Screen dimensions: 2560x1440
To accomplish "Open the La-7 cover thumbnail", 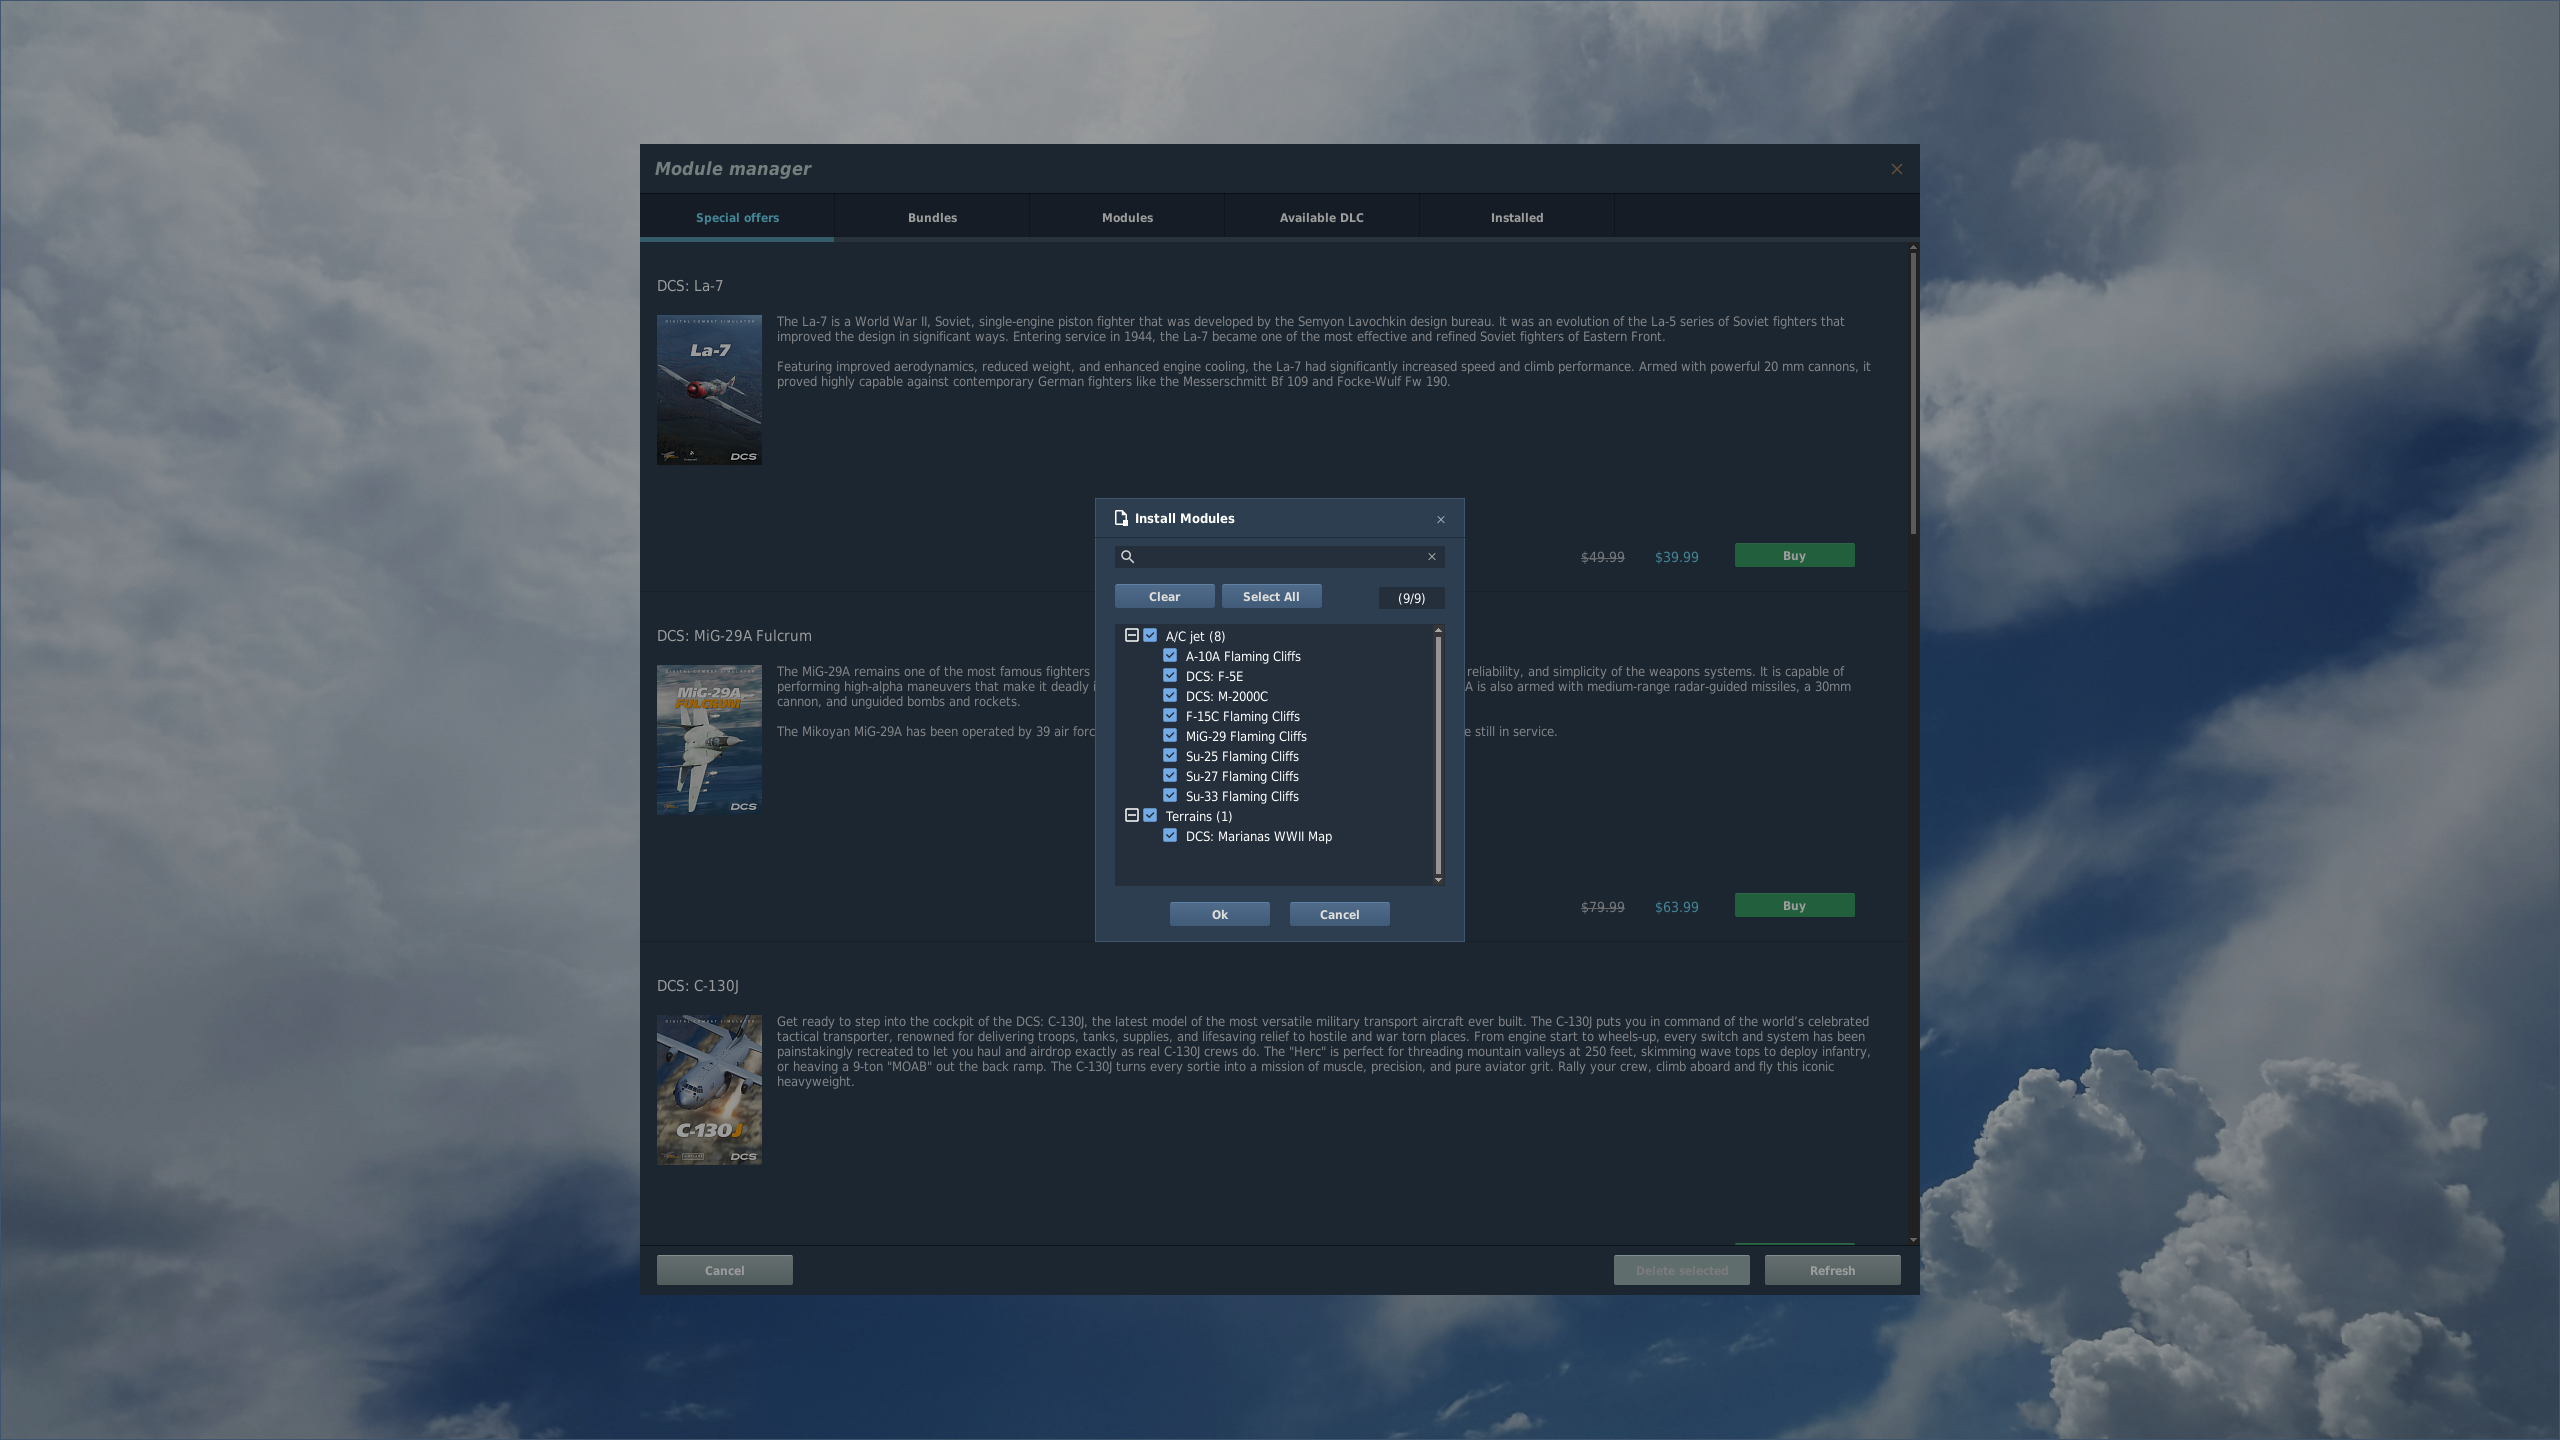I will point(709,390).
